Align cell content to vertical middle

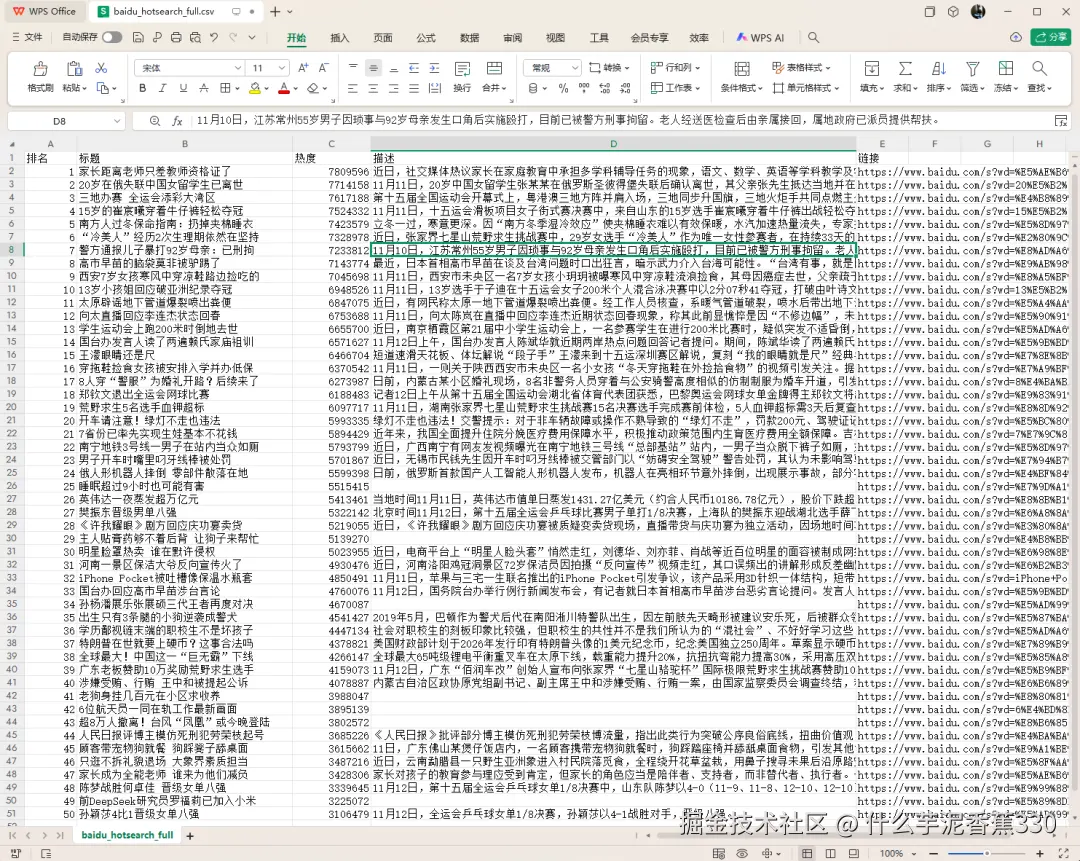coord(373,68)
